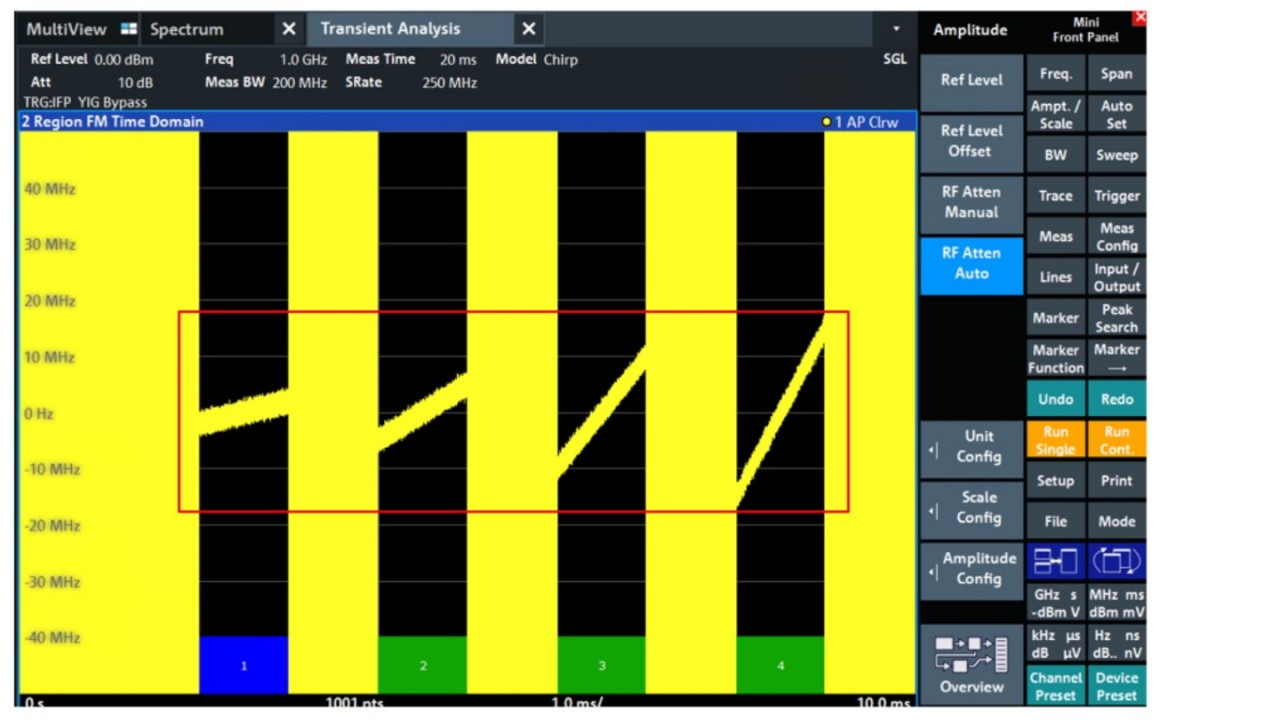The height and width of the screenshot is (720, 1280).
Task: Select the Hz ns dB.. nV unit key
Action: pyautogui.click(x=1116, y=644)
